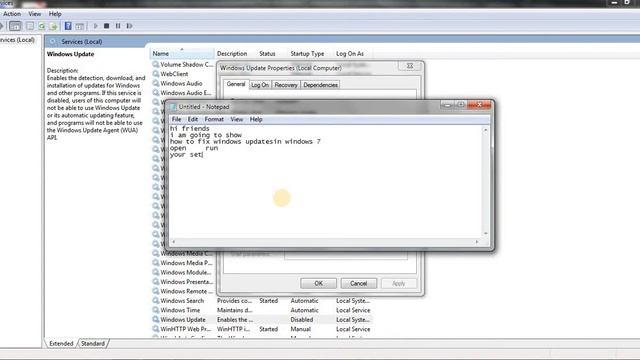Pause the service with the pause icon
The image size is (640, 360).
click(118, 26)
